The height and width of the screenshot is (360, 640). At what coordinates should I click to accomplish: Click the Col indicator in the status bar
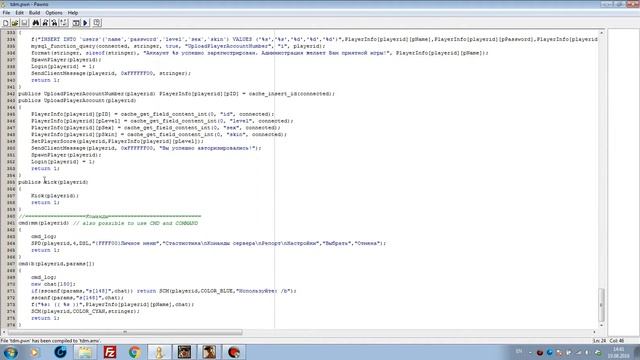617,341
